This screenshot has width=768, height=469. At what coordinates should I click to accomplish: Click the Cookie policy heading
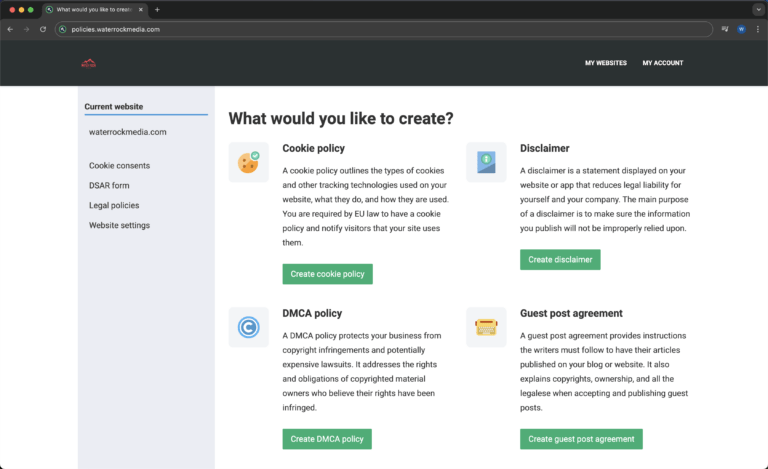(x=313, y=148)
